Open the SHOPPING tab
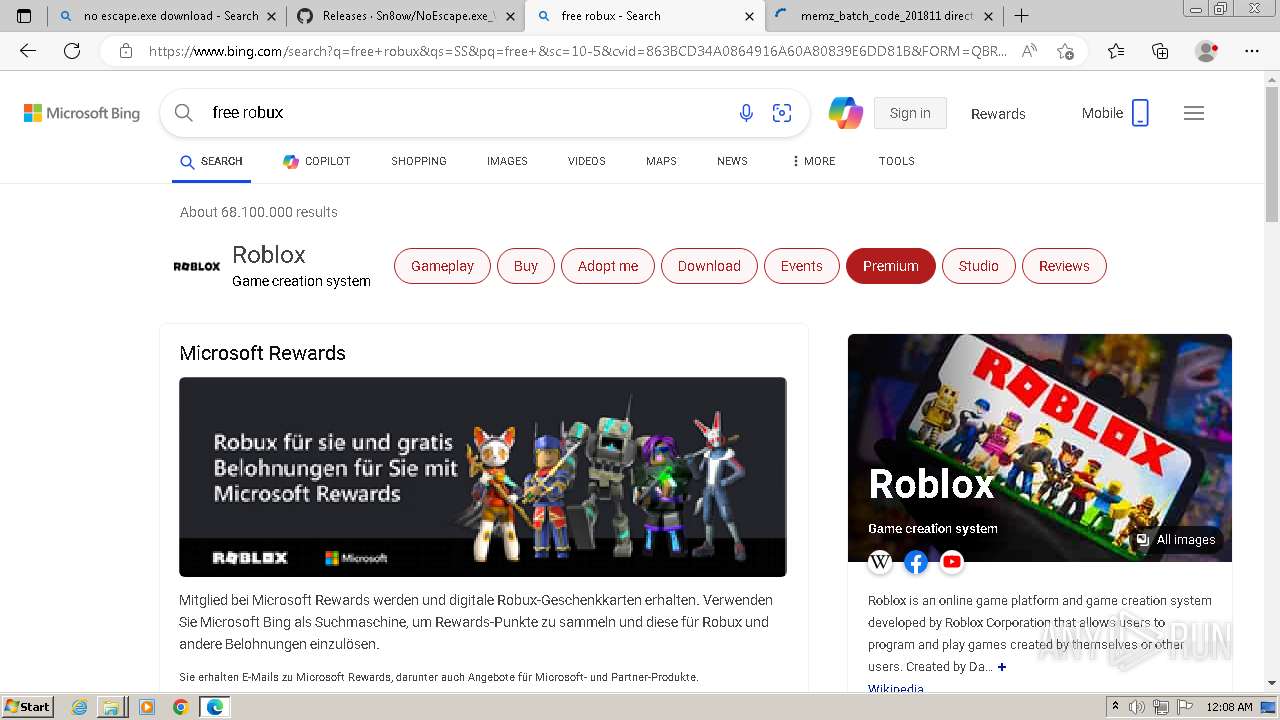Image resolution: width=1280 pixels, height=720 pixels. click(x=419, y=161)
